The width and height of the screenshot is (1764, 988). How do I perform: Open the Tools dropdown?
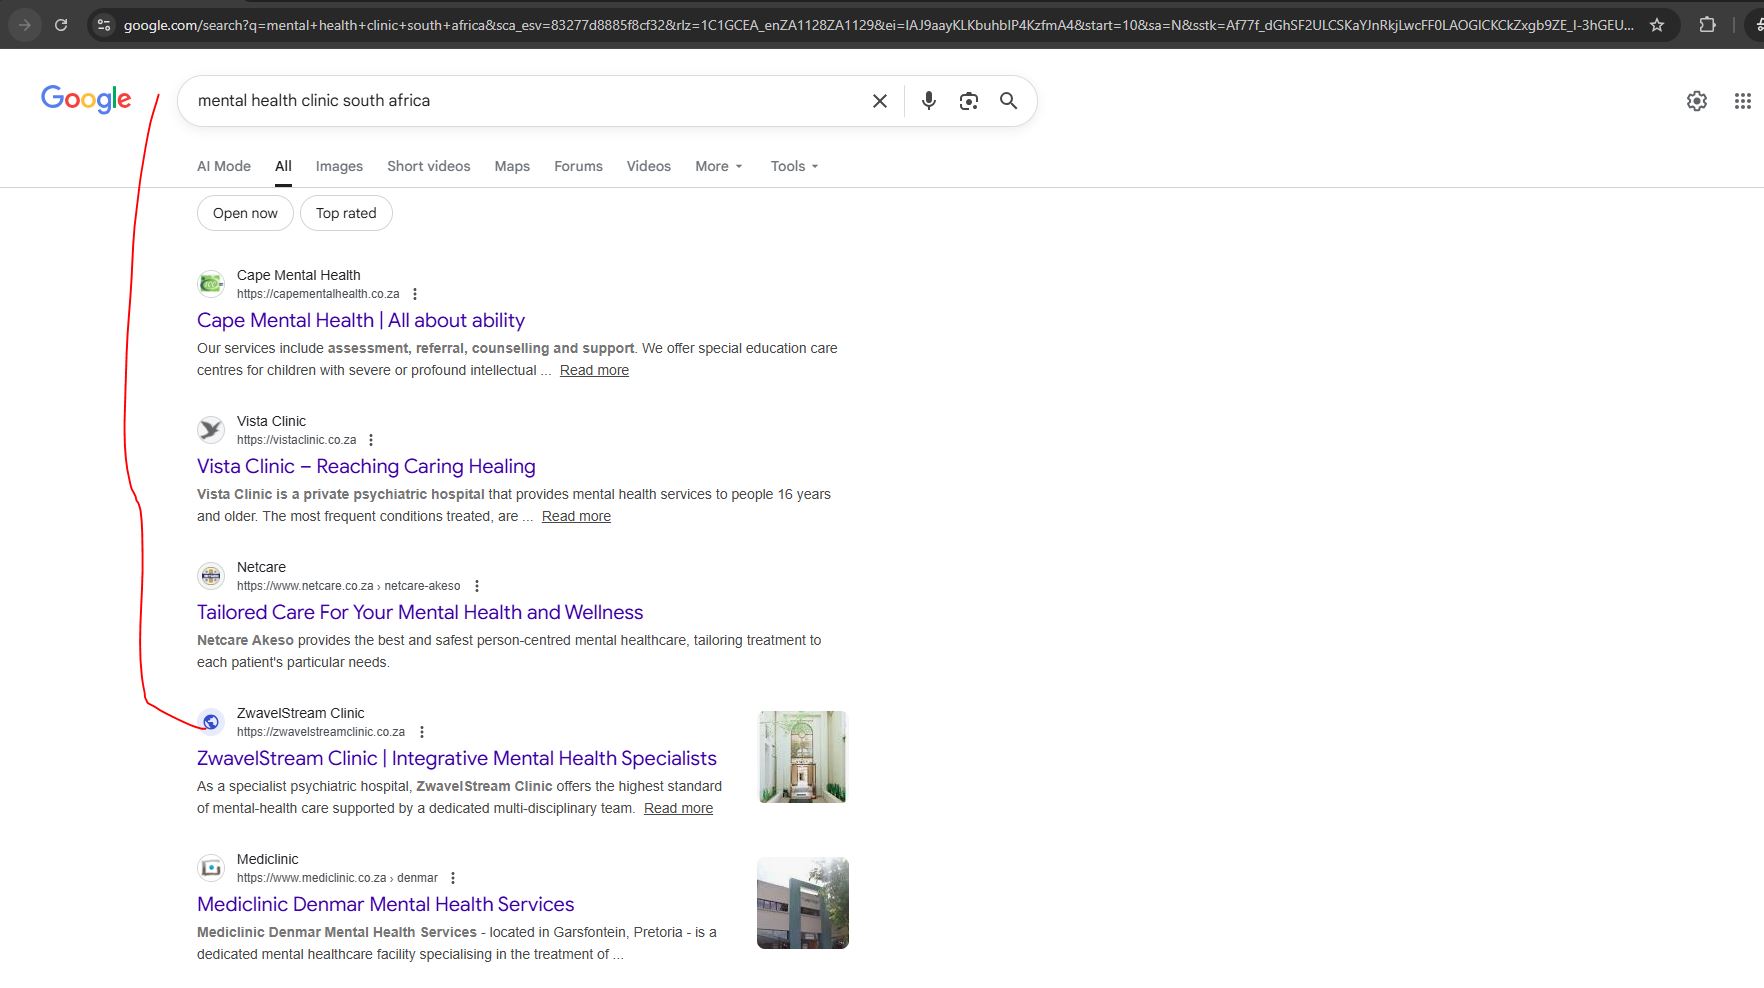pyautogui.click(x=793, y=166)
